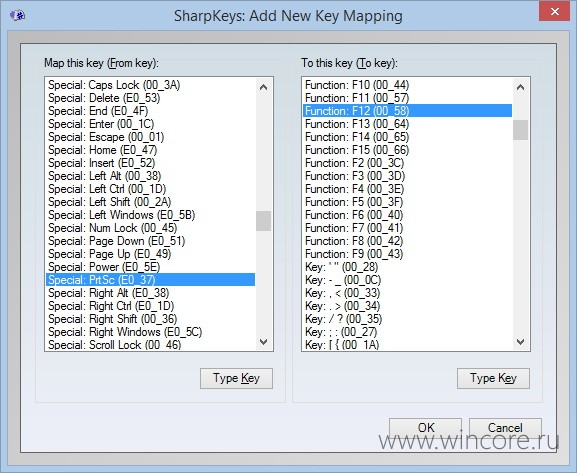Click To key list scroll down arrow
Viewport: 577px width, 473px height.
tap(520, 342)
